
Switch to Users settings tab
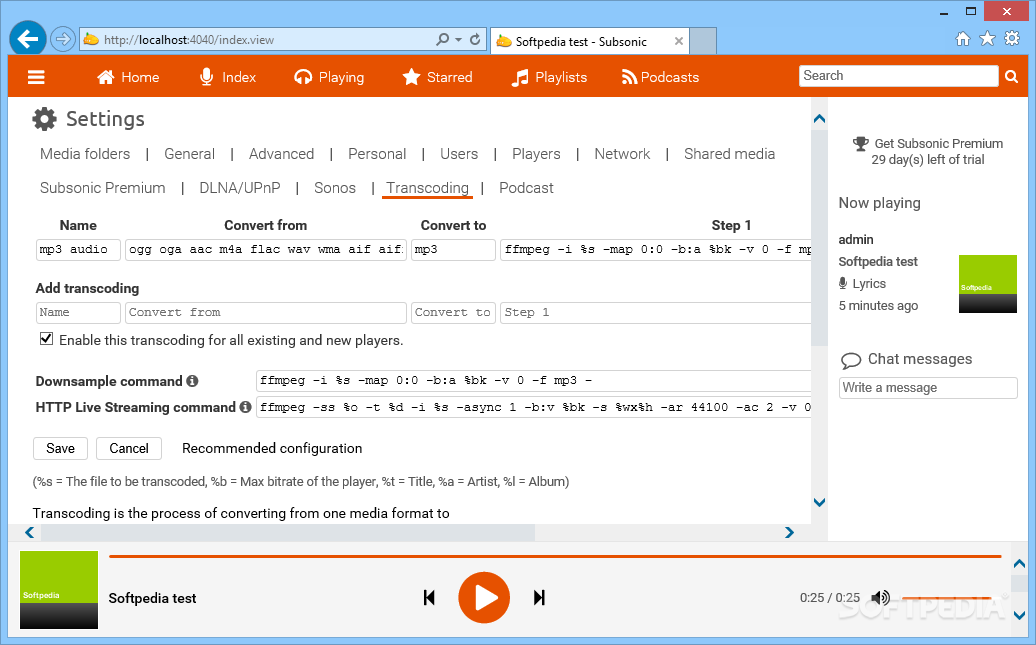(459, 154)
